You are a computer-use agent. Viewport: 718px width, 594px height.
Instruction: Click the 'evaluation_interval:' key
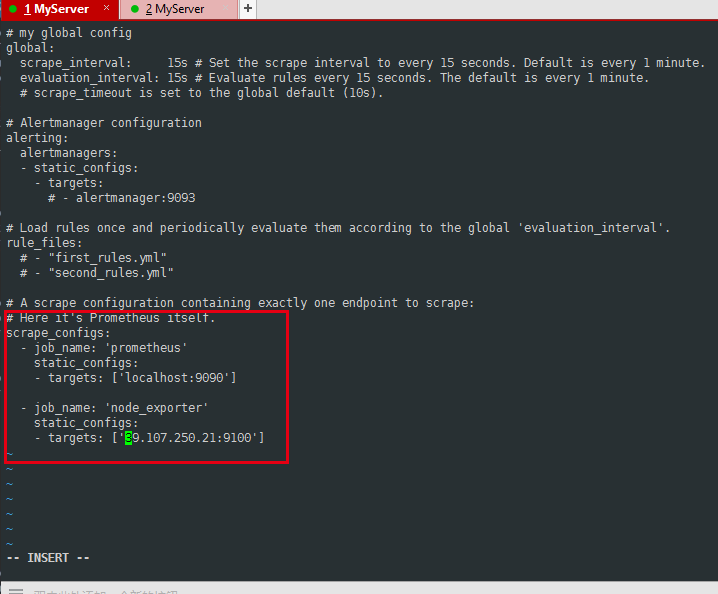(x=89, y=78)
